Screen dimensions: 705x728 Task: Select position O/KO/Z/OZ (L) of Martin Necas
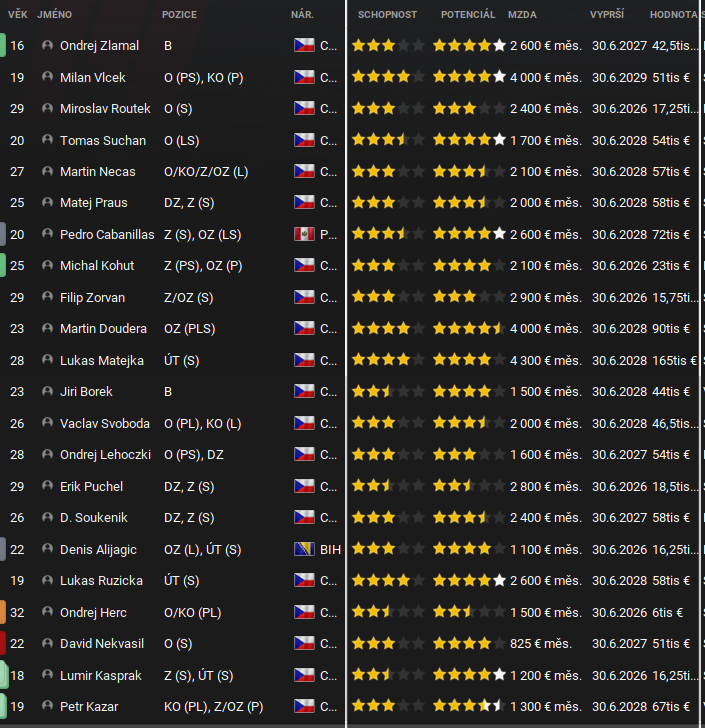[206, 172]
